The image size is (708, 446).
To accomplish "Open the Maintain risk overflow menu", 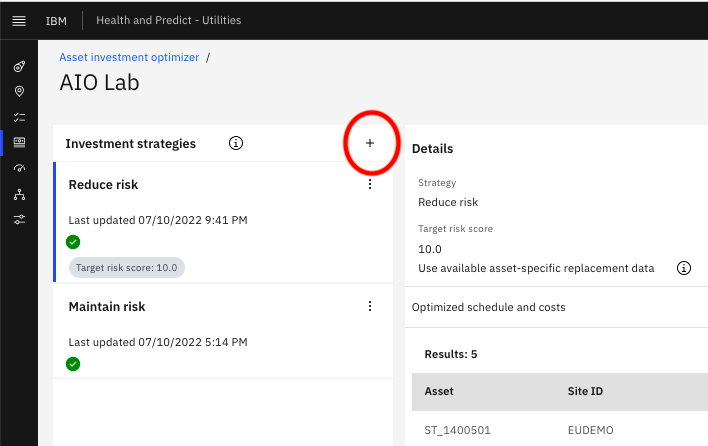I will (370, 306).
